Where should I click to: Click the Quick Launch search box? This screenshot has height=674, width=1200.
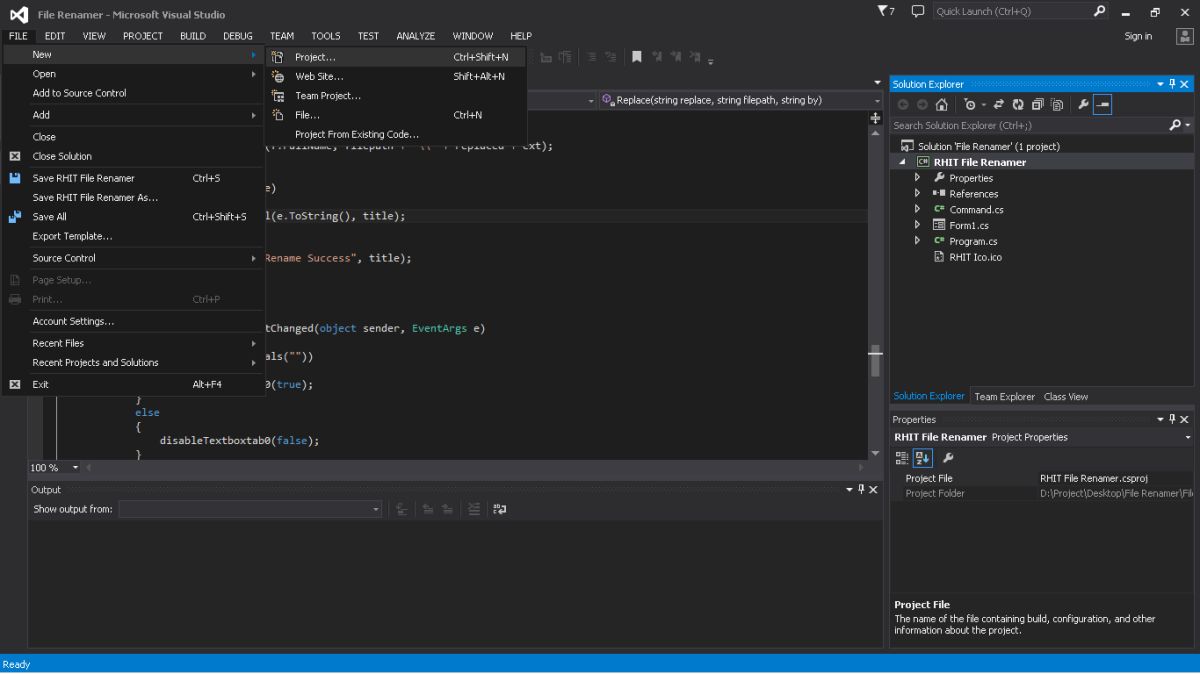click(1012, 12)
